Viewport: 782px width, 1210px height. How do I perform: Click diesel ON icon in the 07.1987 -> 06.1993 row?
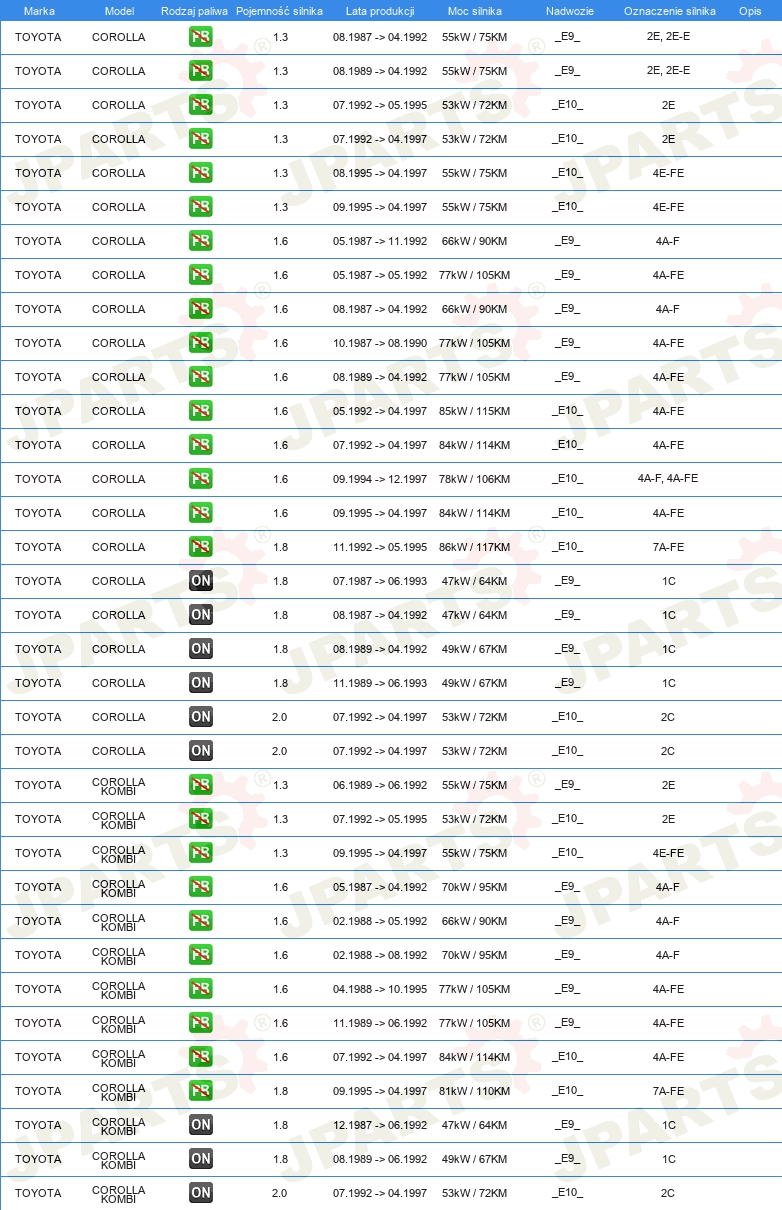[201, 581]
